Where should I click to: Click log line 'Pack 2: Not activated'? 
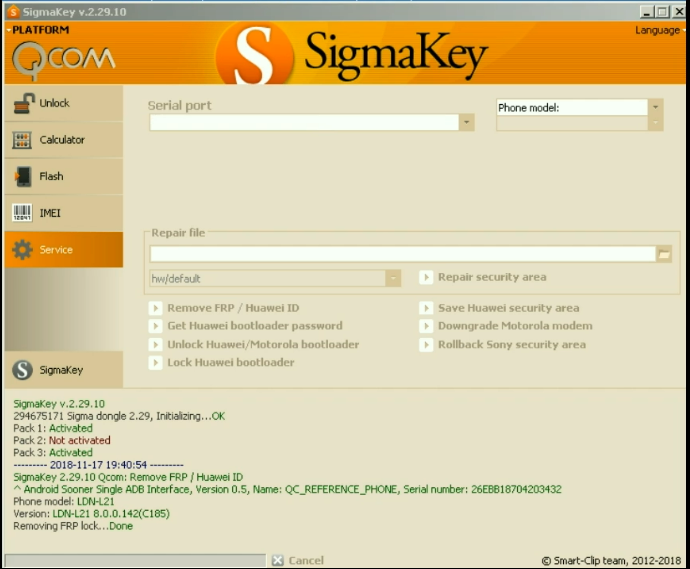[x=62, y=441]
